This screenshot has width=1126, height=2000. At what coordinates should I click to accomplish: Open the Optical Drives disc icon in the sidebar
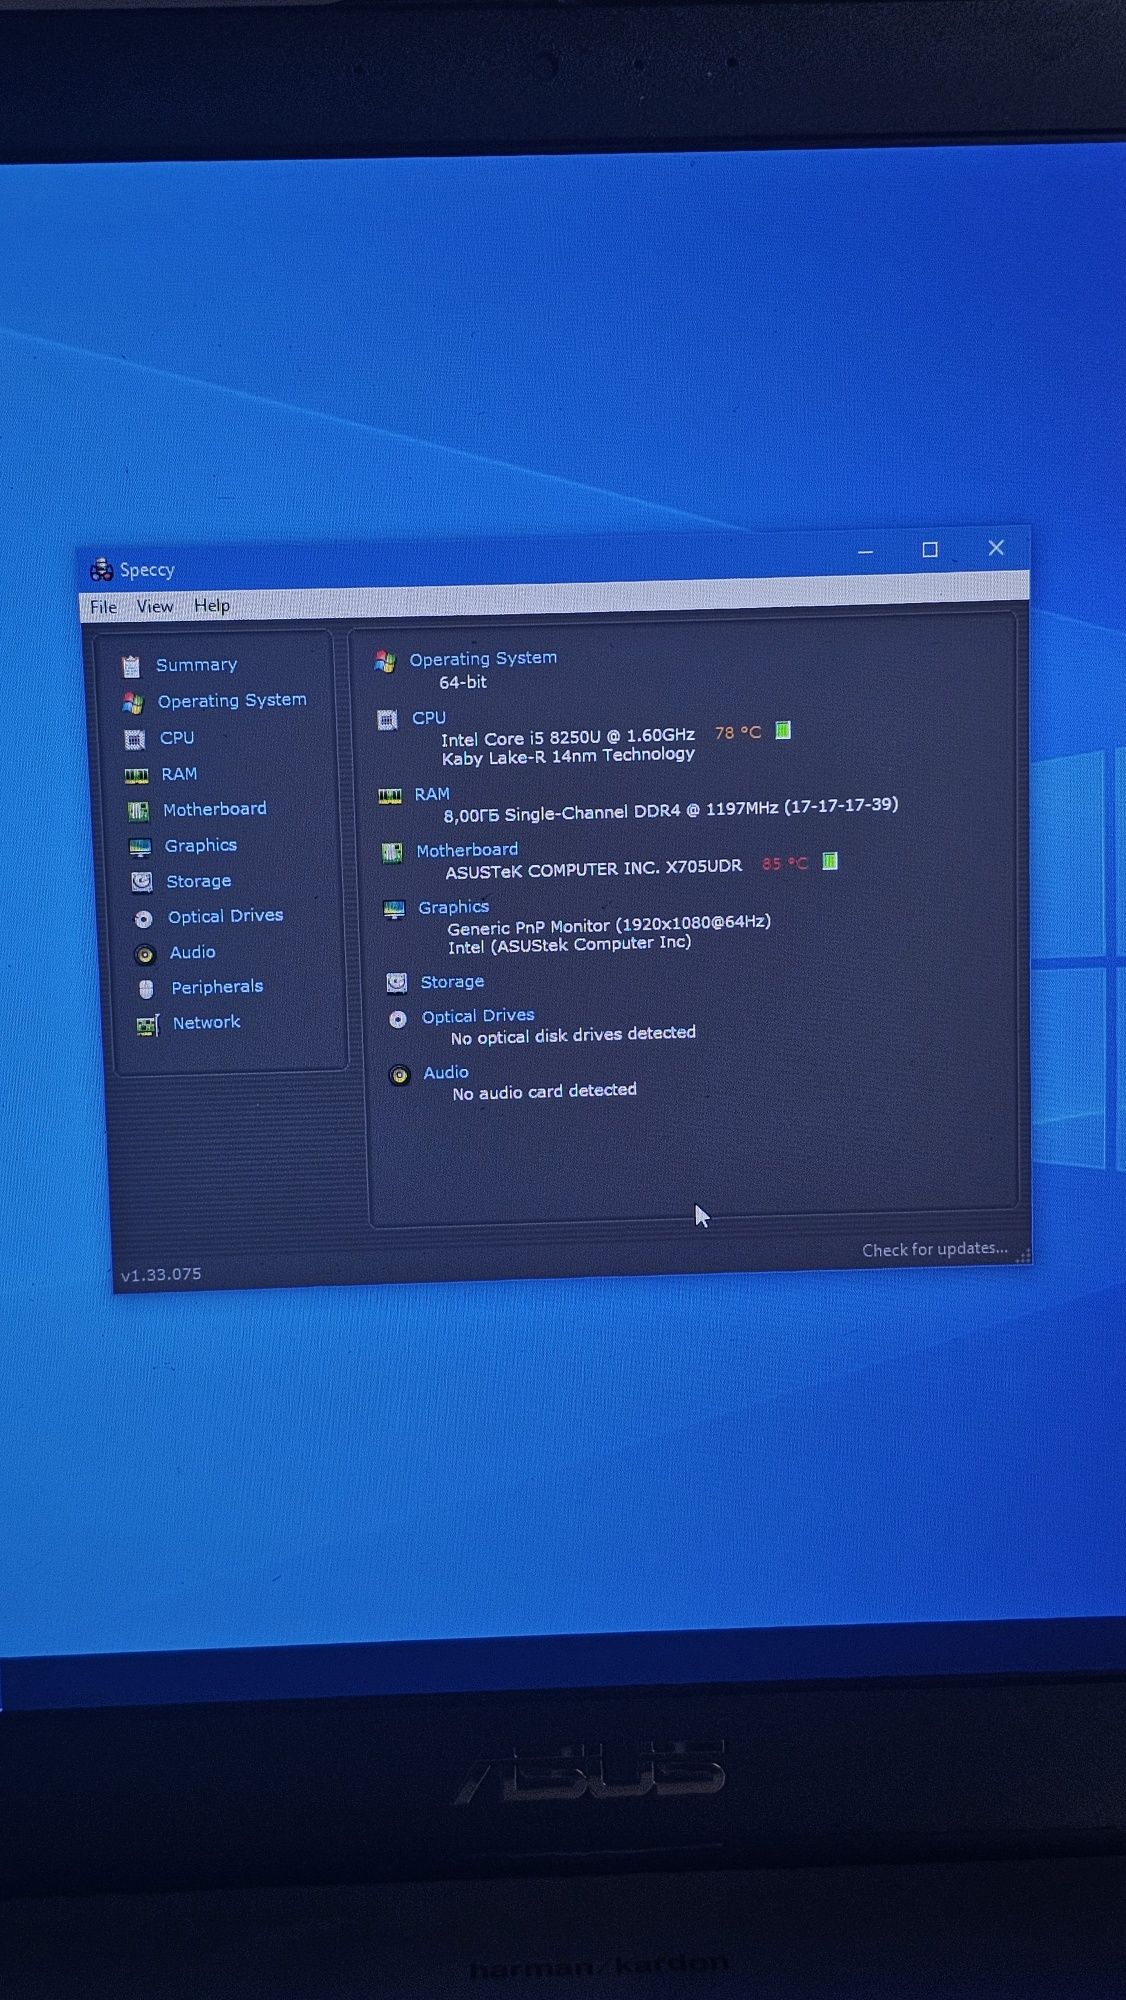click(144, 919)
